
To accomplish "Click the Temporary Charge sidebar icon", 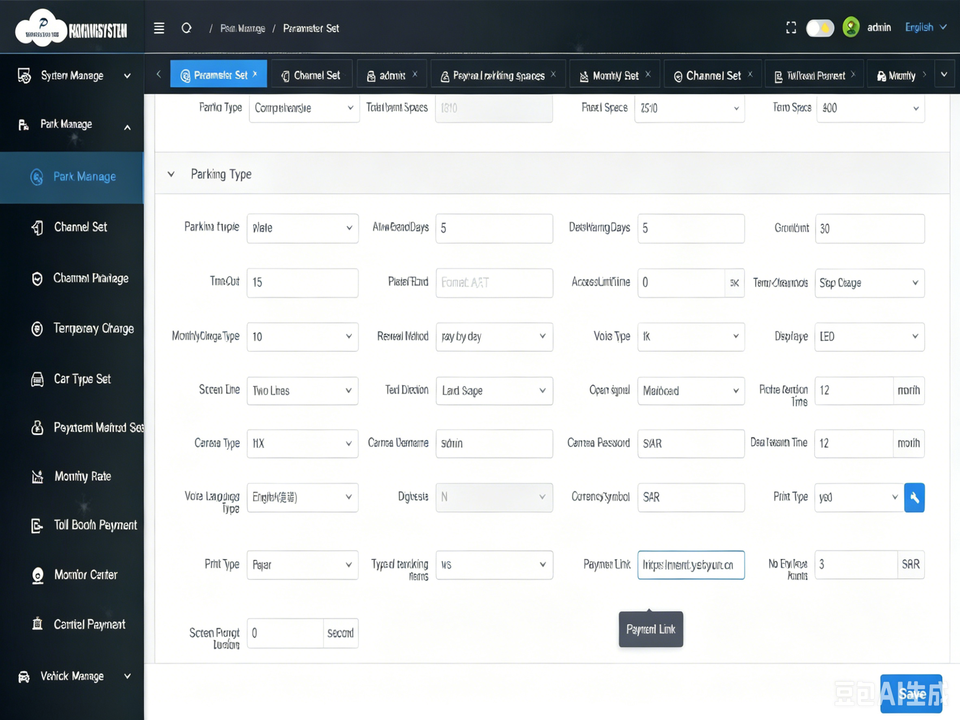I will click(x=37, y=329).
